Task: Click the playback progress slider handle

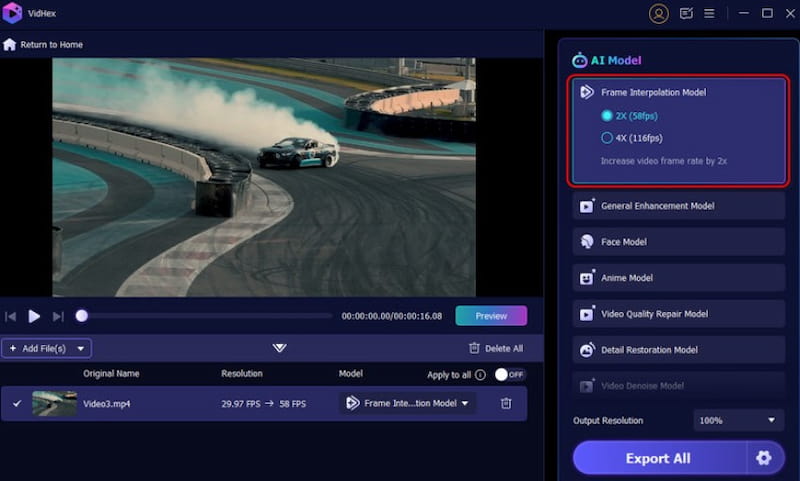Action: pos(82,316)
